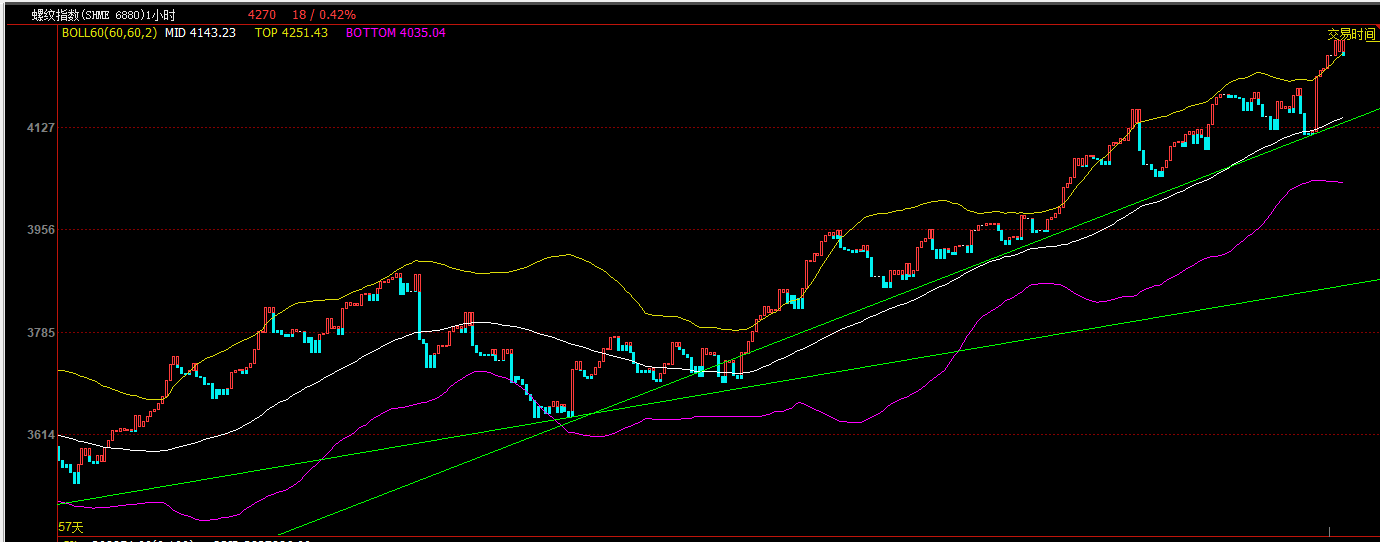
Task: Click the small time marker on bottom axis
Action: [x=1329, y=530]
